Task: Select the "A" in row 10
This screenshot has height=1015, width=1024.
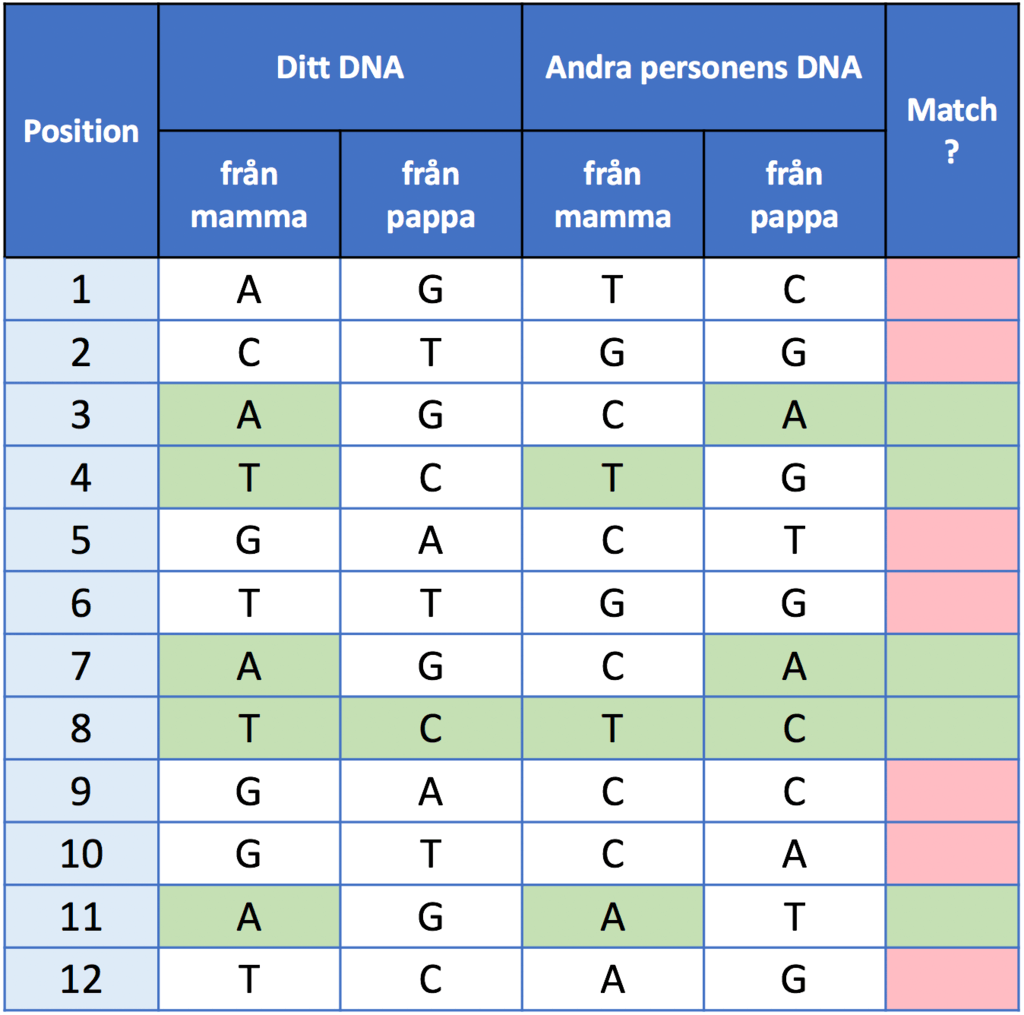Action: coord(794,854)
